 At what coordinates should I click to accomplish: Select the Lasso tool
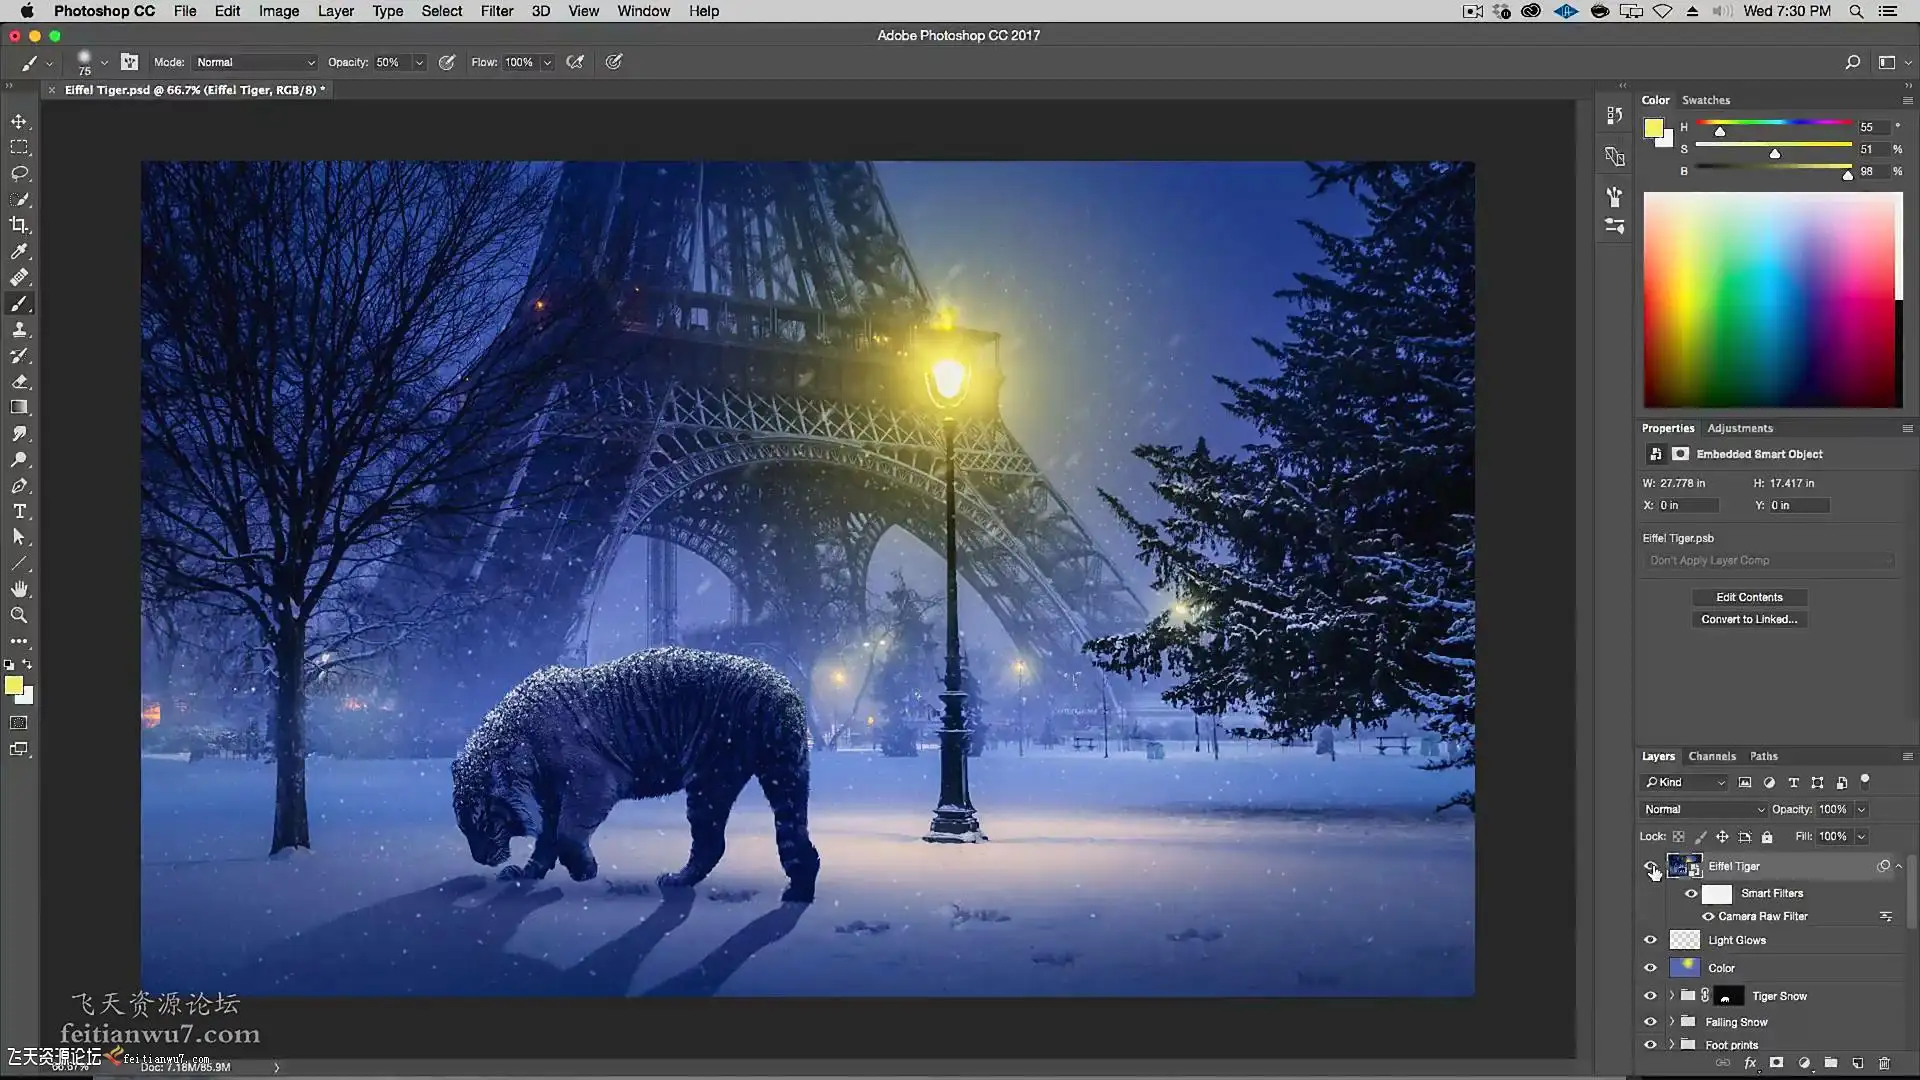click(x=19, y=173)
